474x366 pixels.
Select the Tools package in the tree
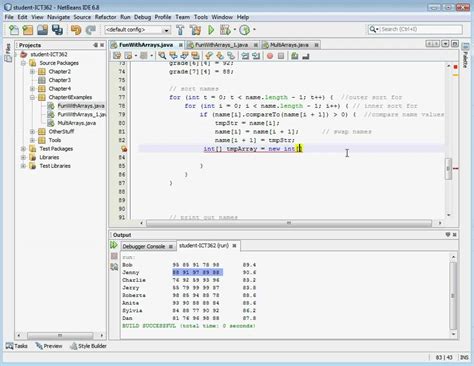coord(55,140)
